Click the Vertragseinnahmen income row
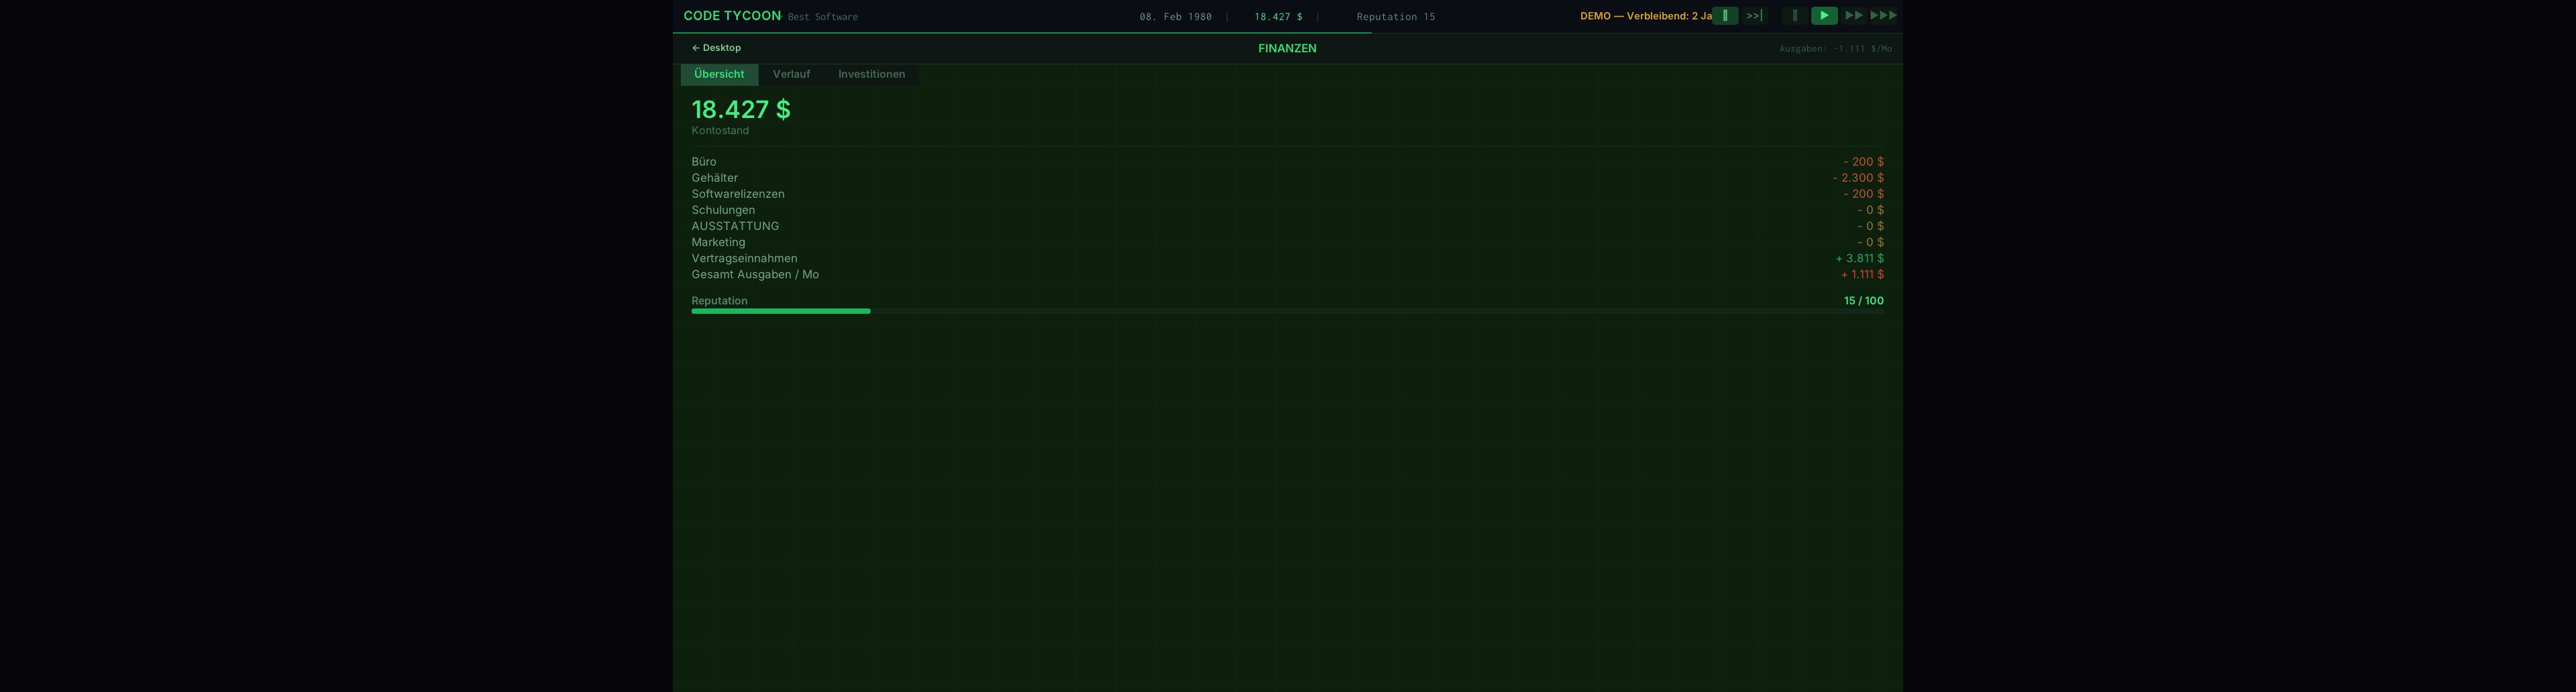2576x692 pixels. click(x=1287, y=258)
